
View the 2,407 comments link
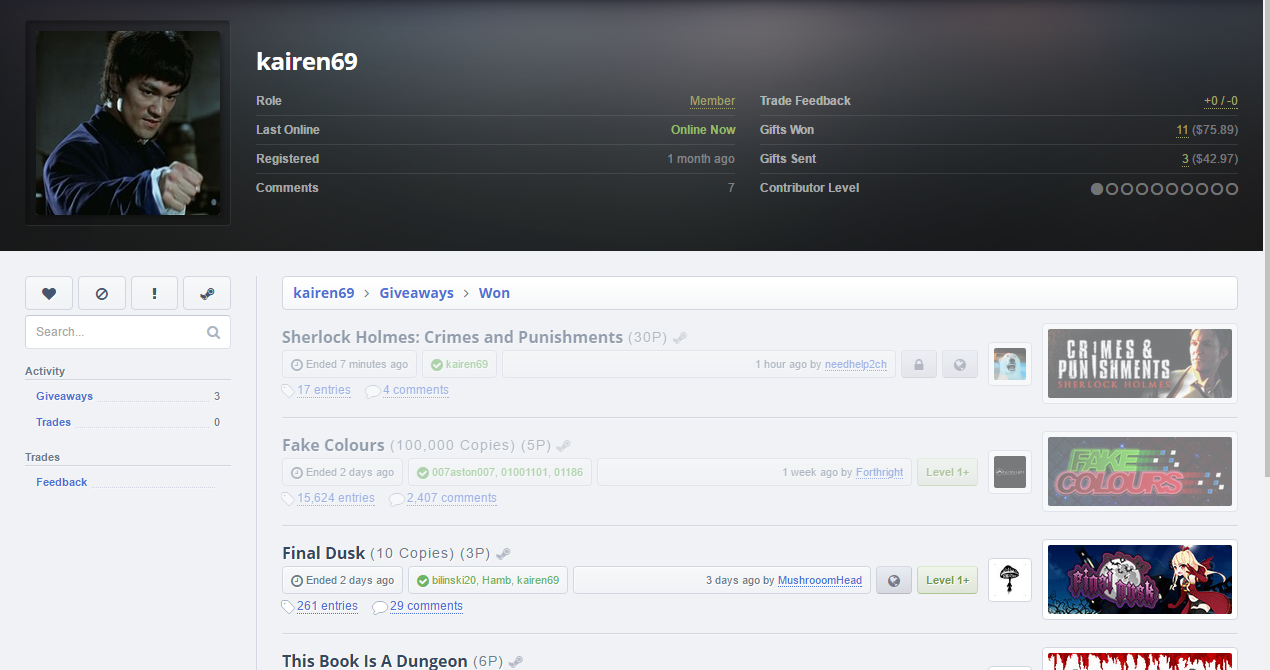[x=452, y=498]
